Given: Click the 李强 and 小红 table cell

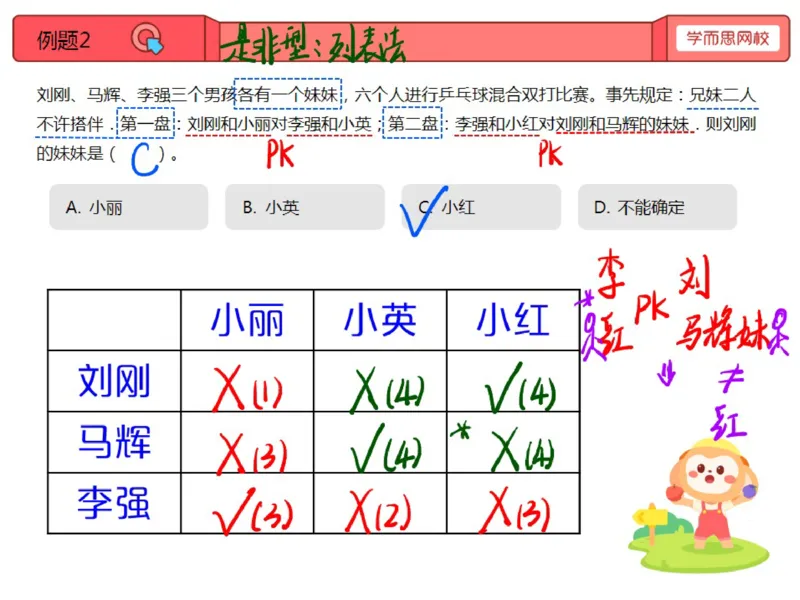Looking at the screenshot, I should [x=513, y=504].
